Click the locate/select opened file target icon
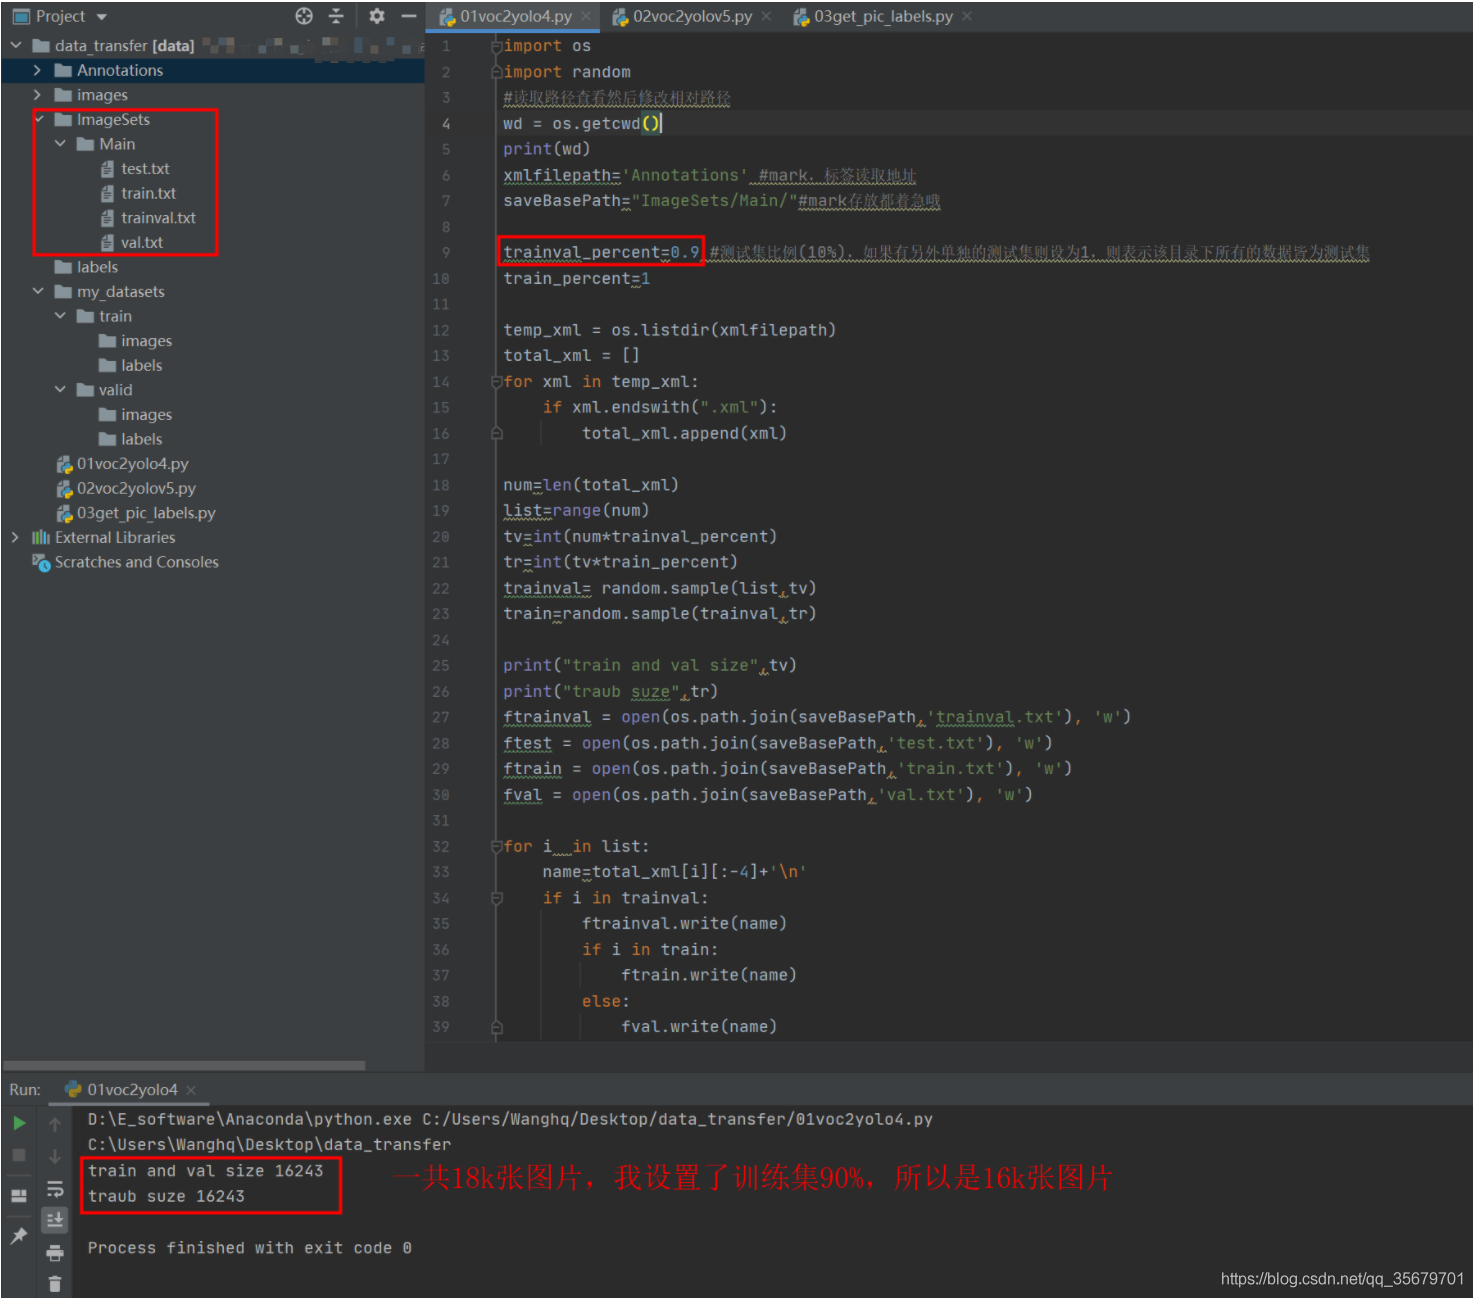The image size is (1473, 1298). click(x=304, y=16)
